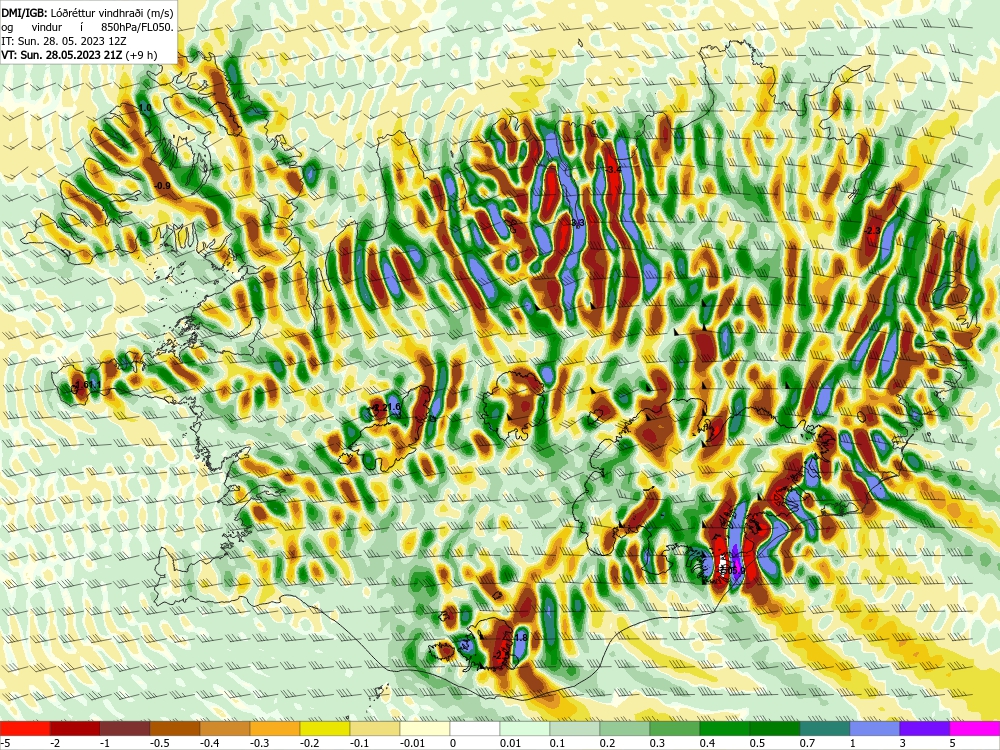Click the '-0.01' legend tick label
Viewport: 1000px width, 750px height.
pos(413,743)
